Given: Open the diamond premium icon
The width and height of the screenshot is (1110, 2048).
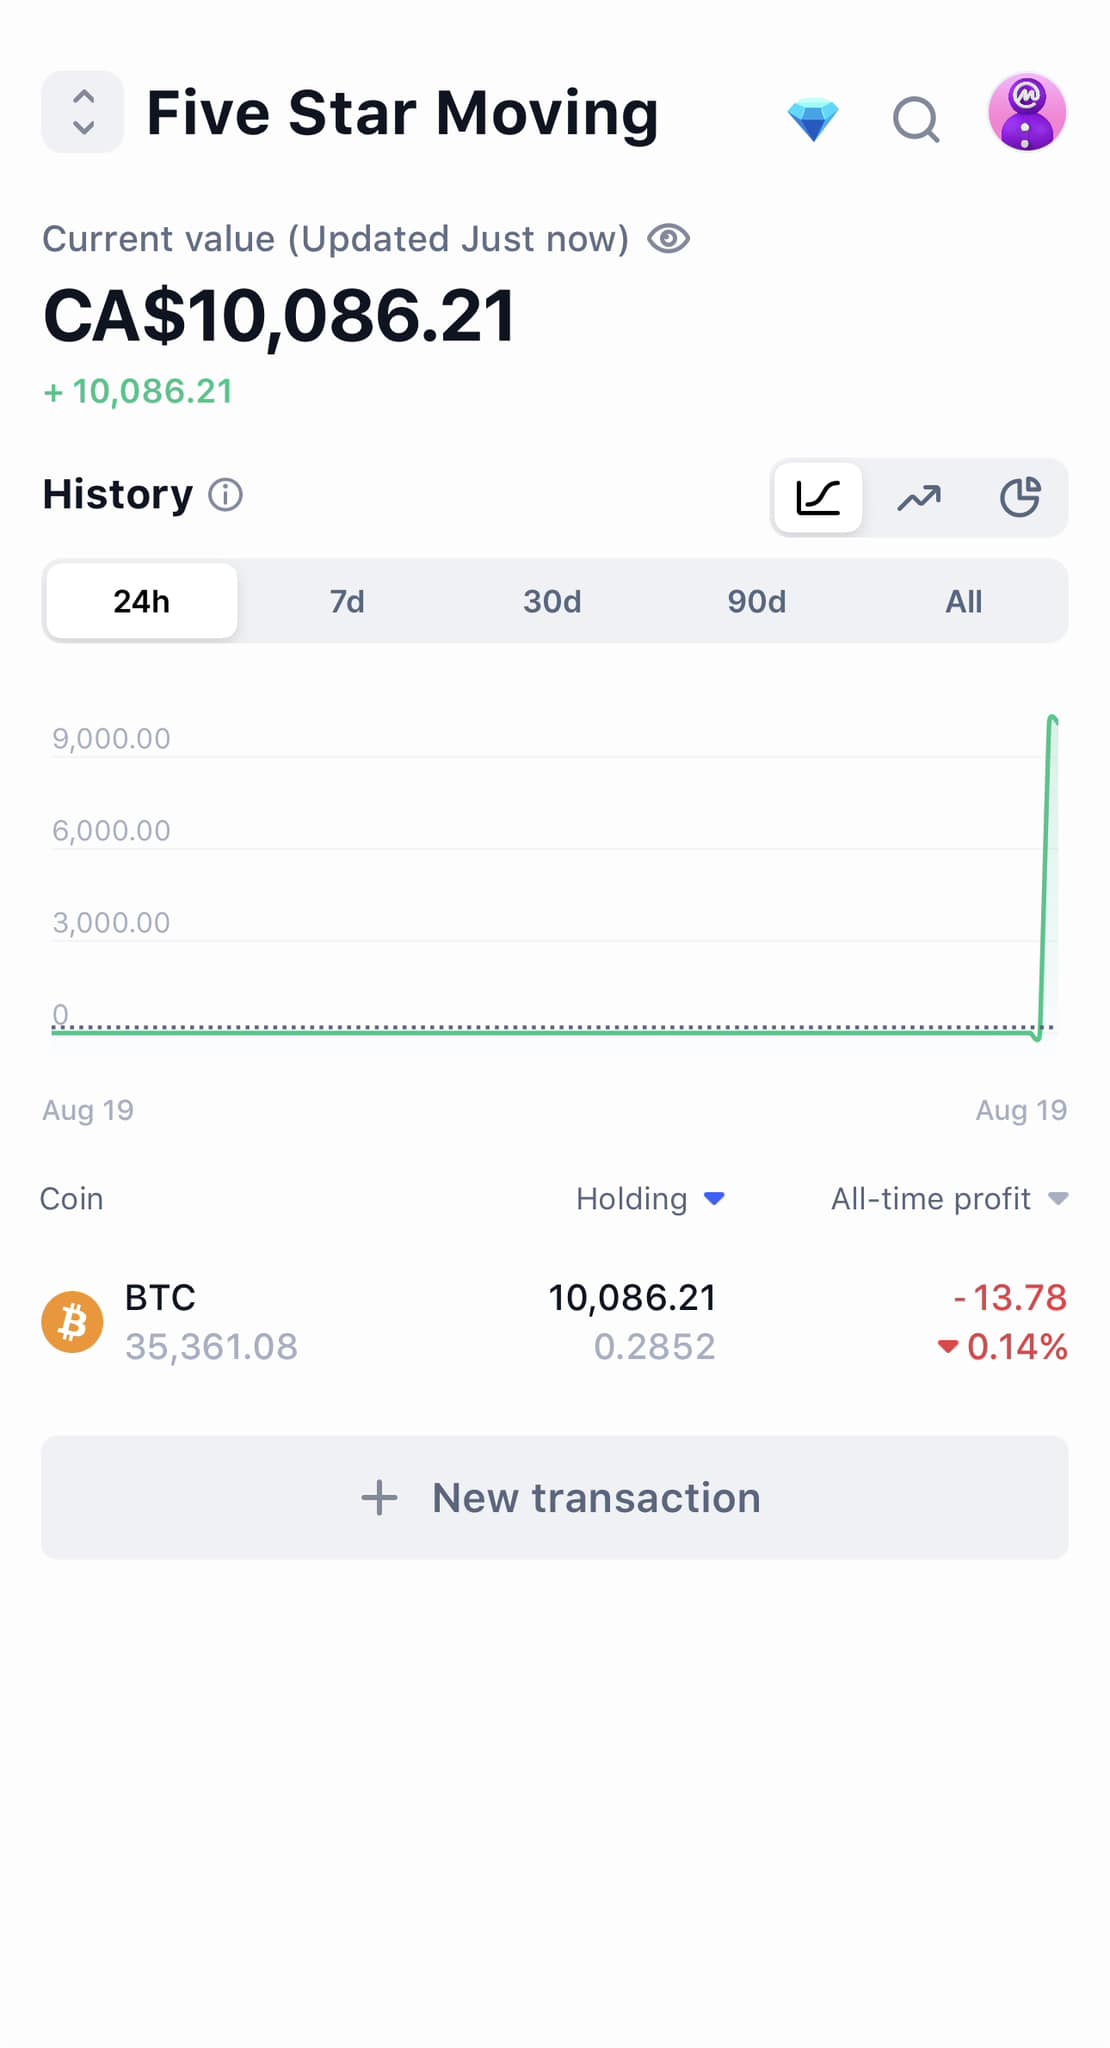Looking at the screenshot, I should pos(812,119).
